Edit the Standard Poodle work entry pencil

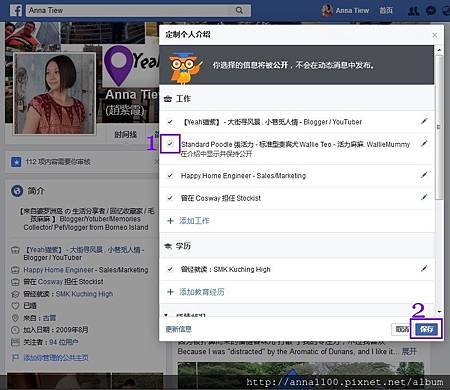tap(424, 144)
